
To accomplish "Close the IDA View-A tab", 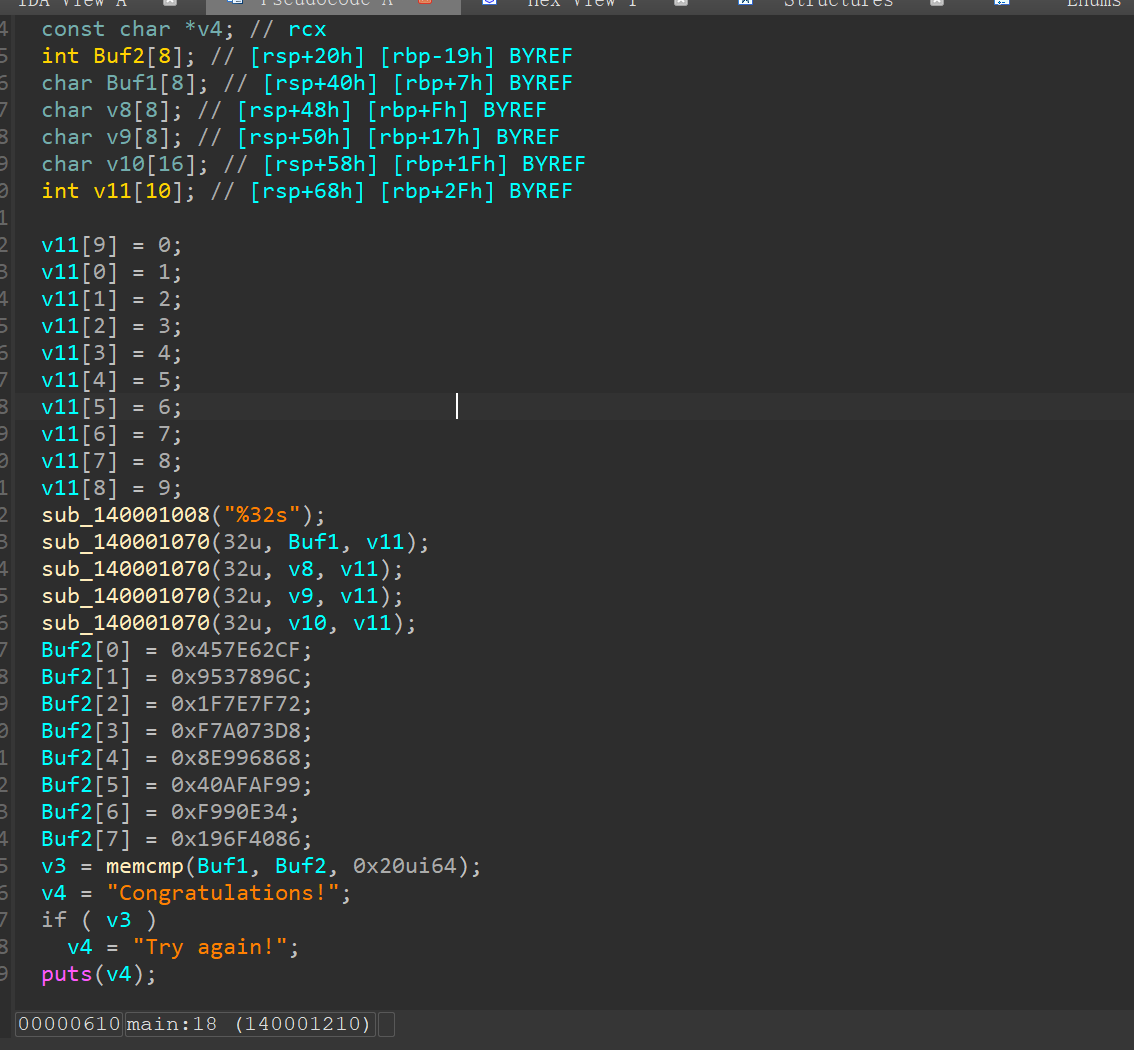I will (170, 3).
